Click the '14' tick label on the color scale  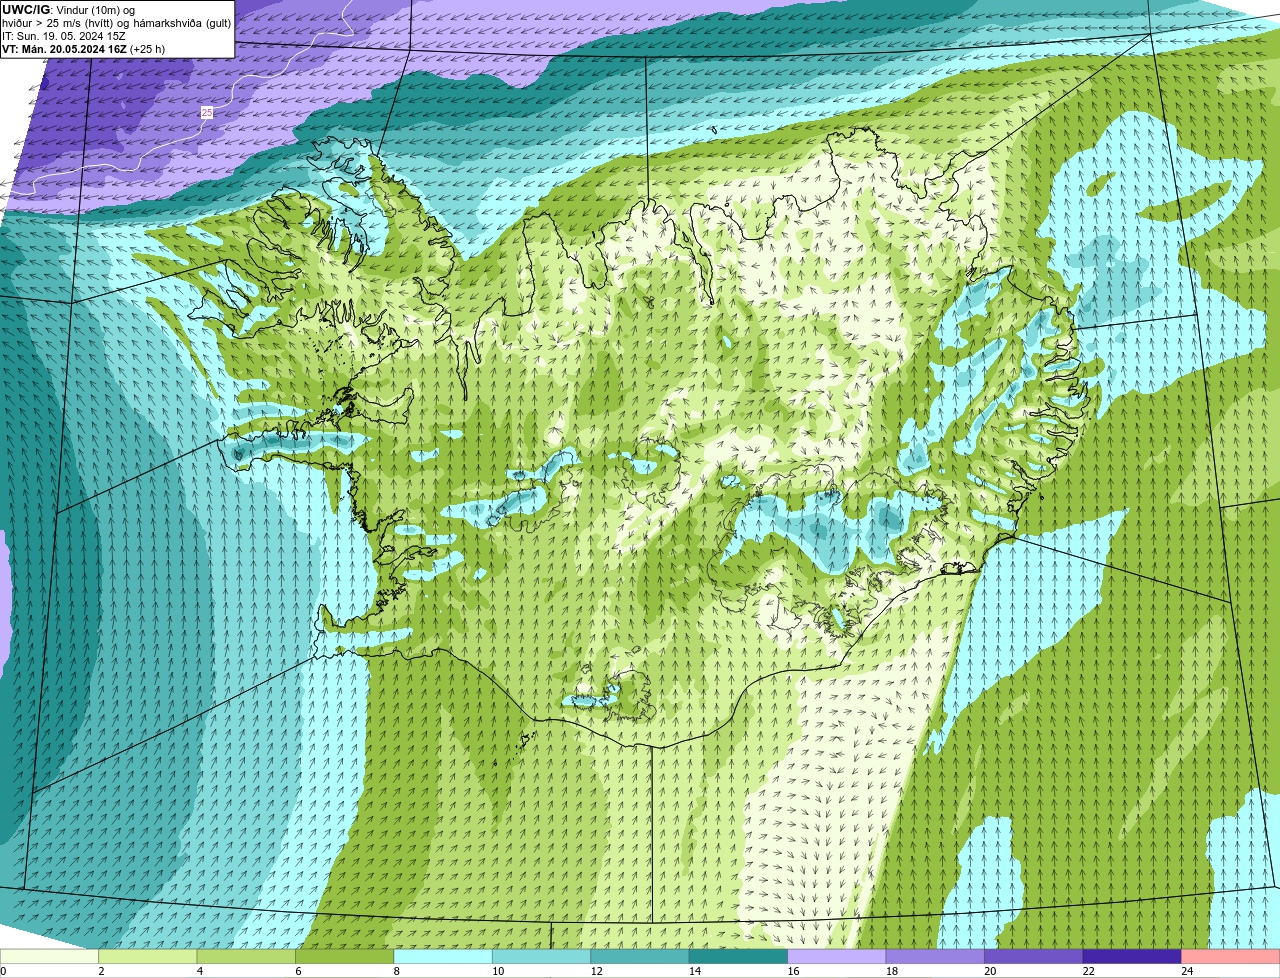(x=694, y=971)
